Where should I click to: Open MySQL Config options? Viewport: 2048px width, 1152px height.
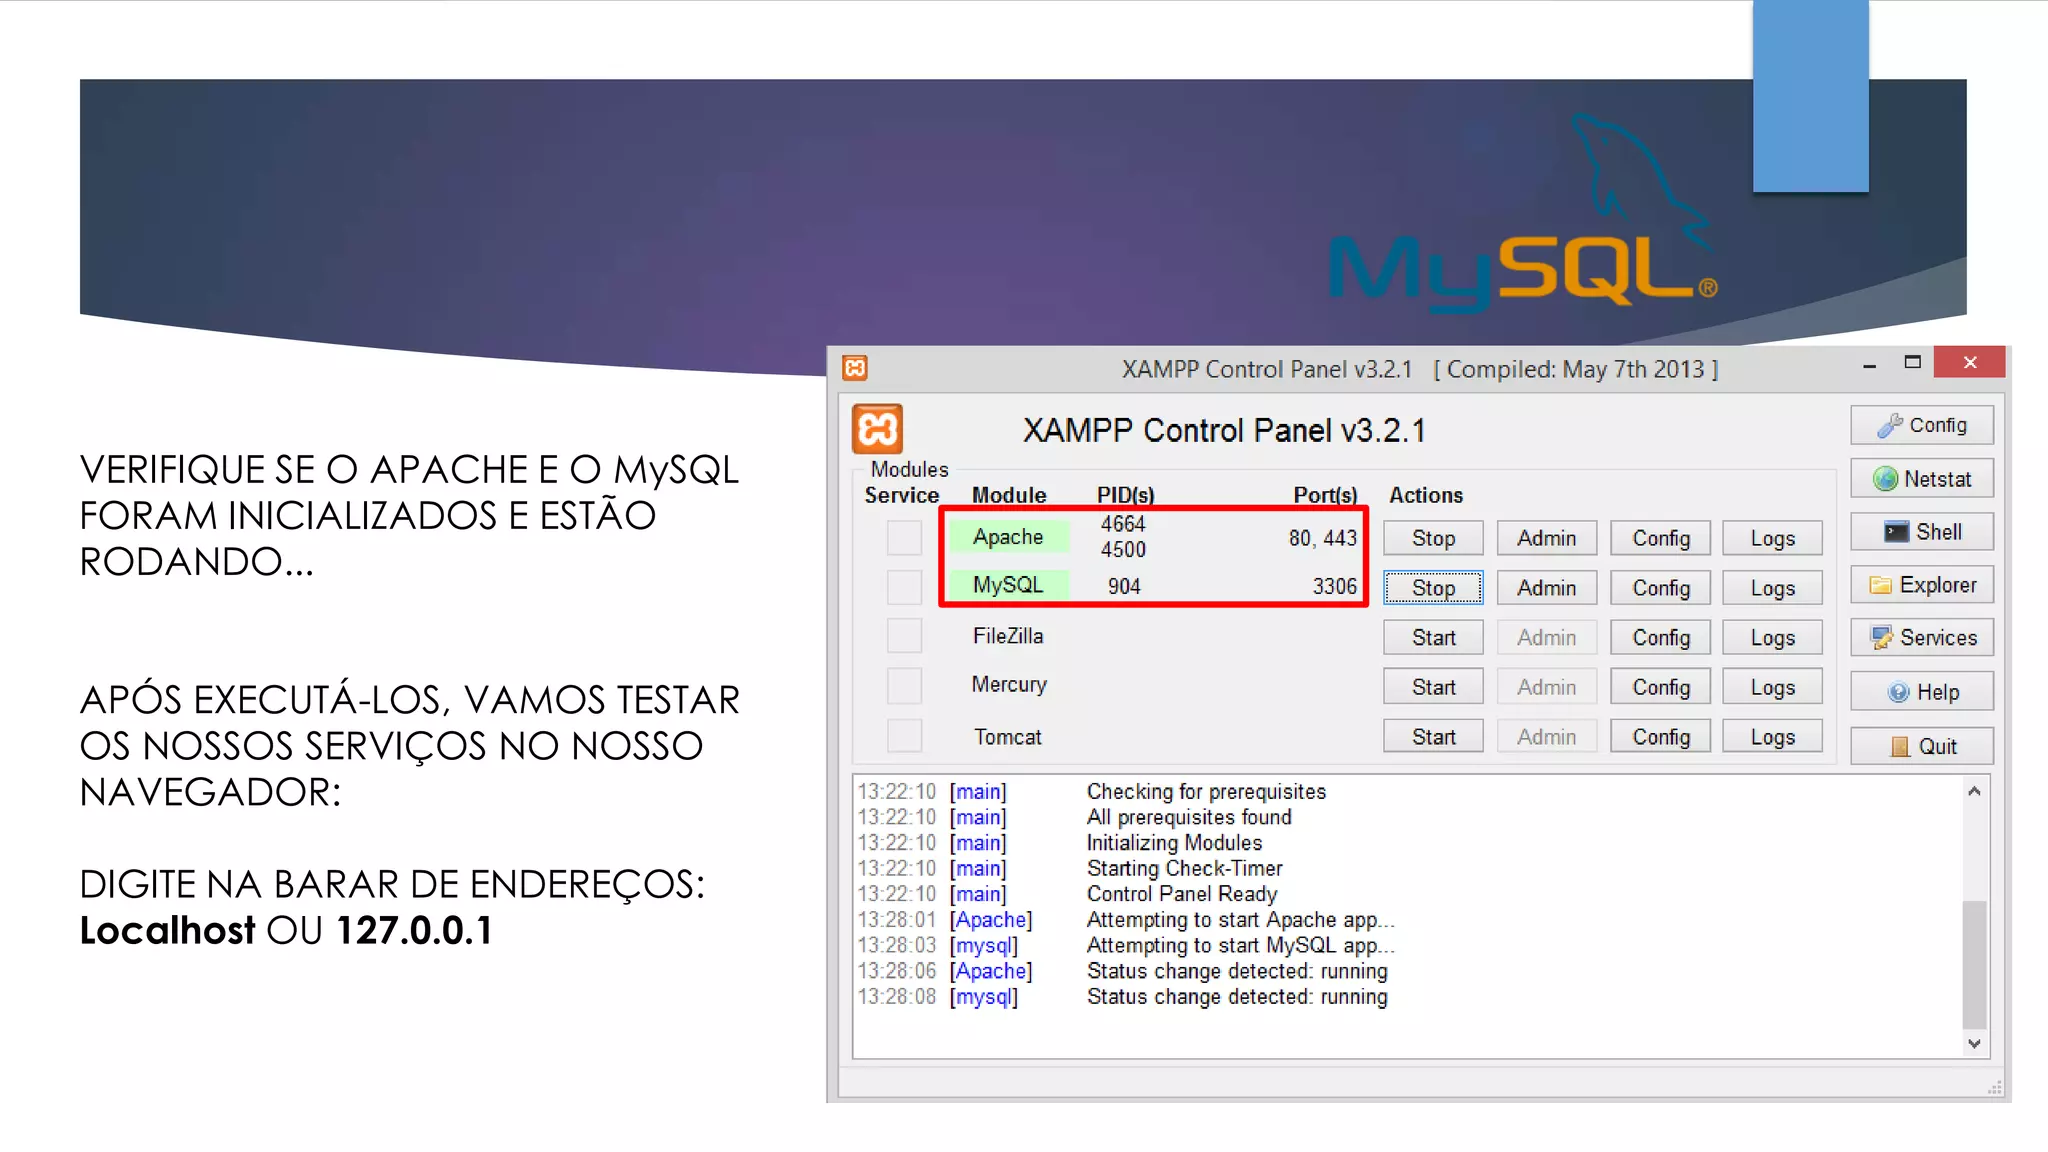tap(1660, 588)
